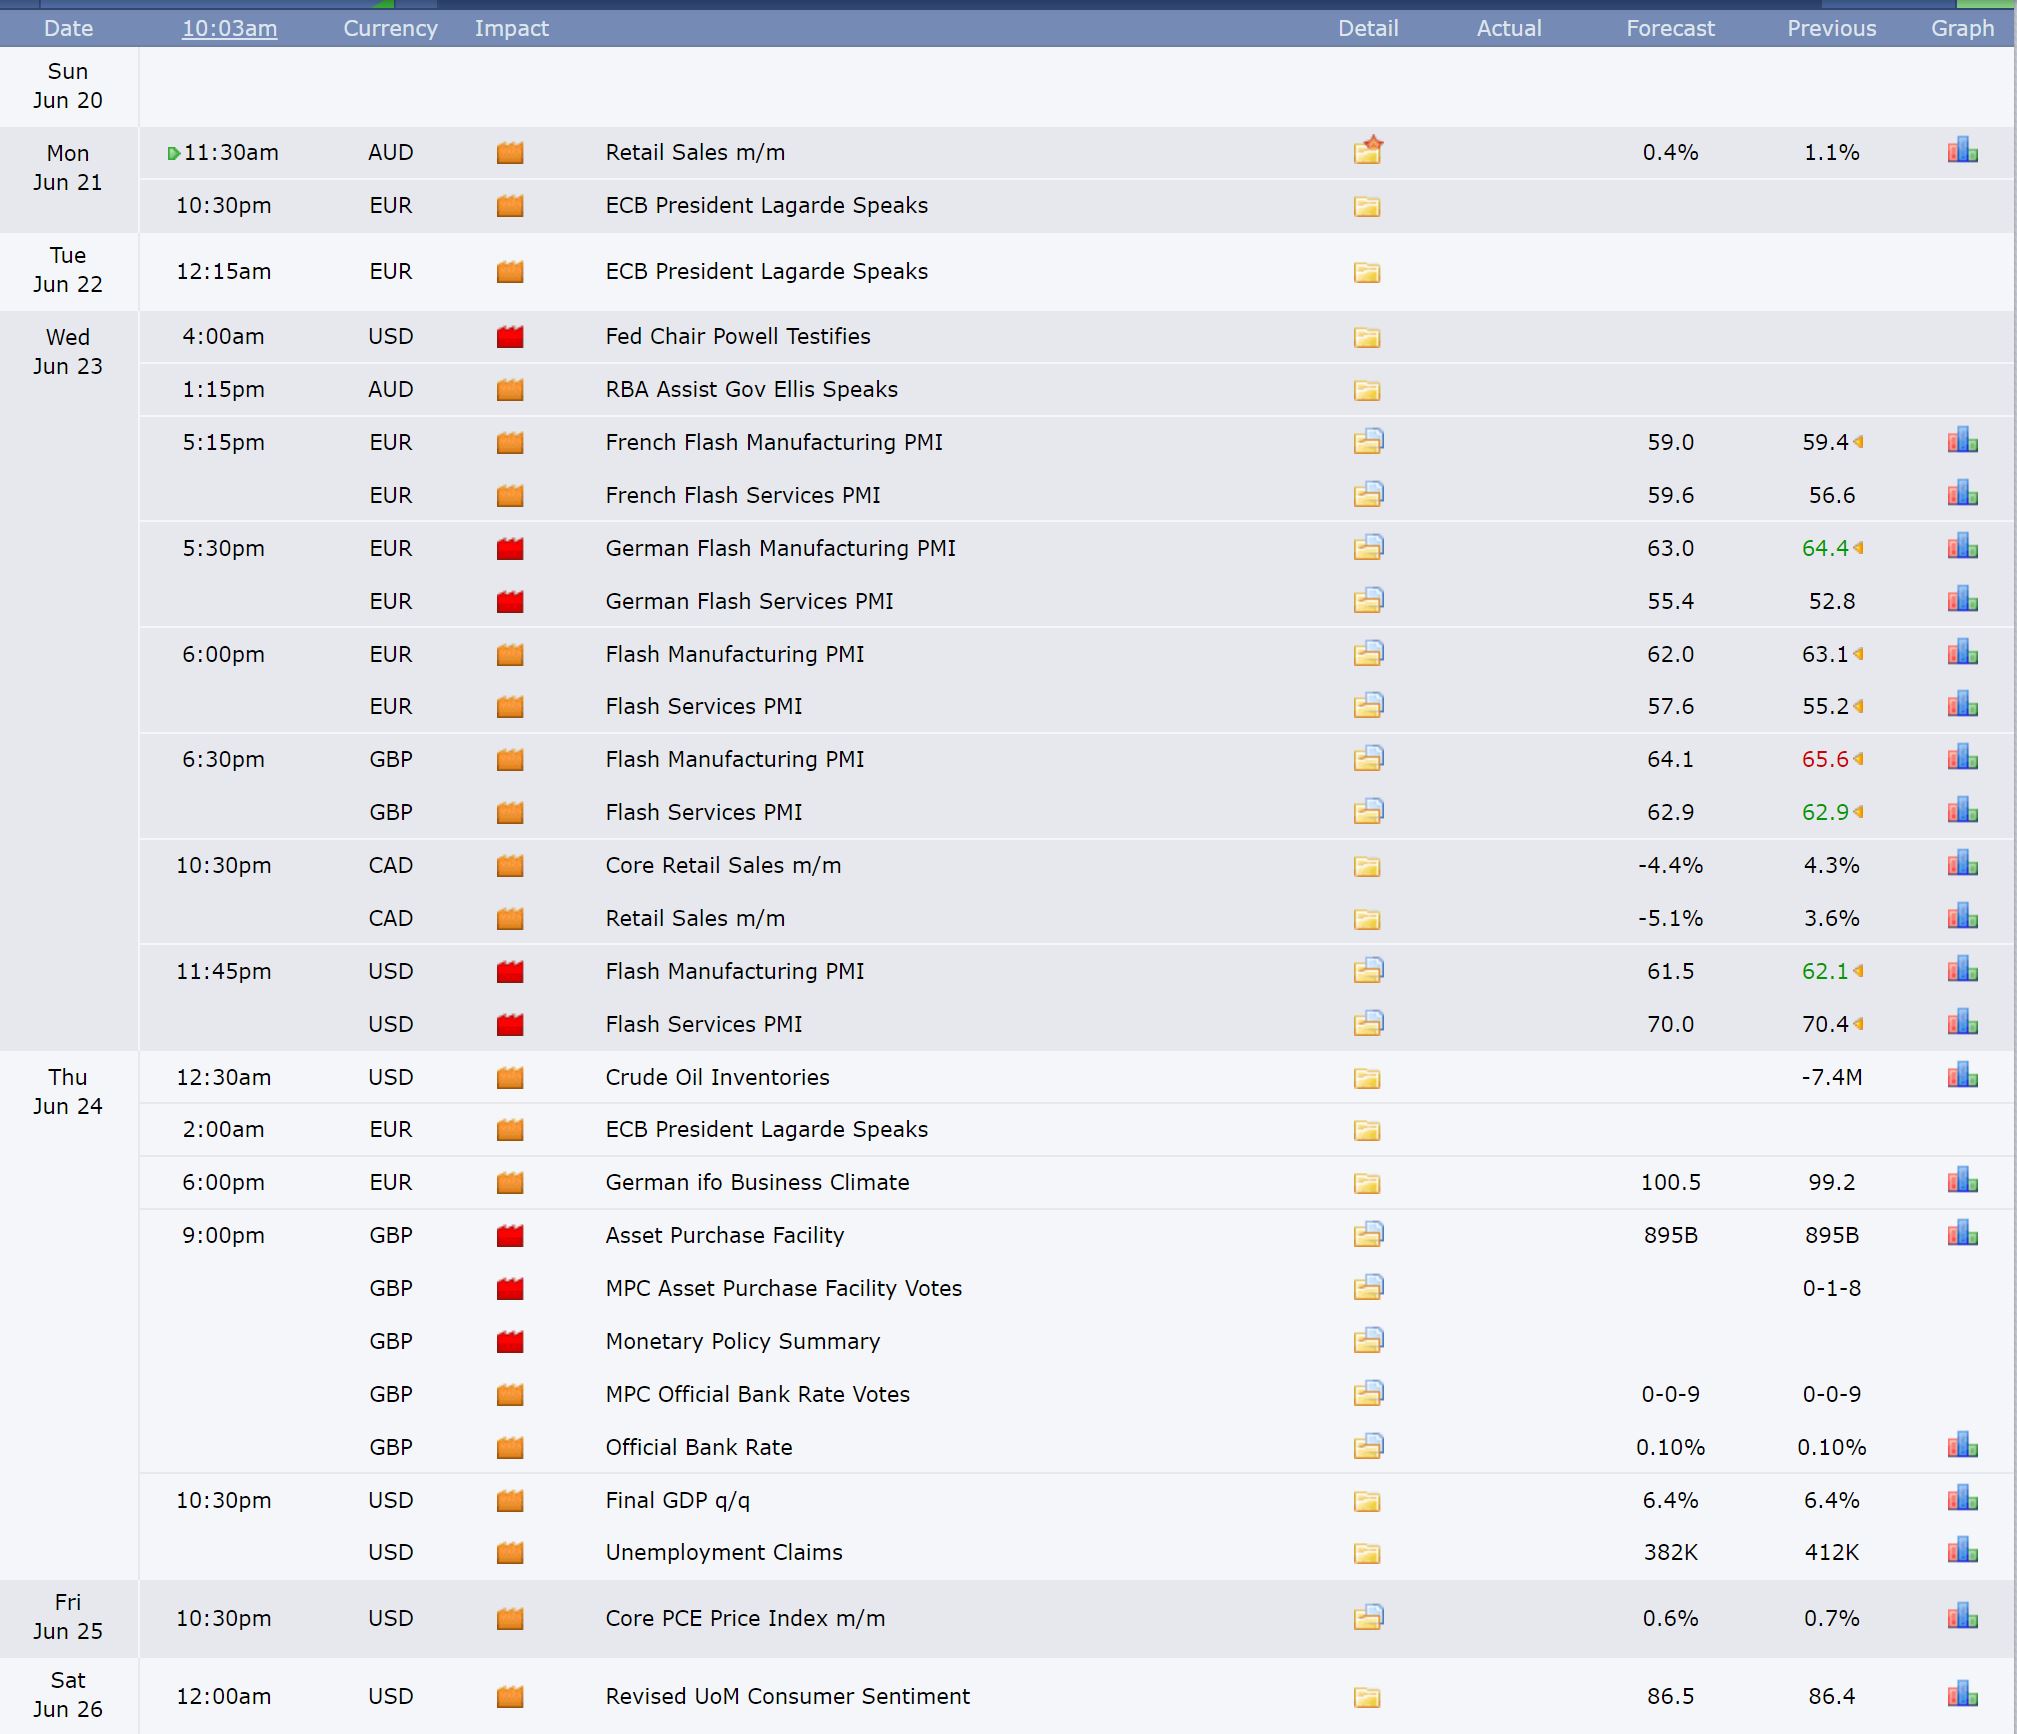Image resolution: width=2017 pixels, height=1734 pixels.
Task: Open graph for Unemployment Claims
Action: click(x=1962, y=1551)
